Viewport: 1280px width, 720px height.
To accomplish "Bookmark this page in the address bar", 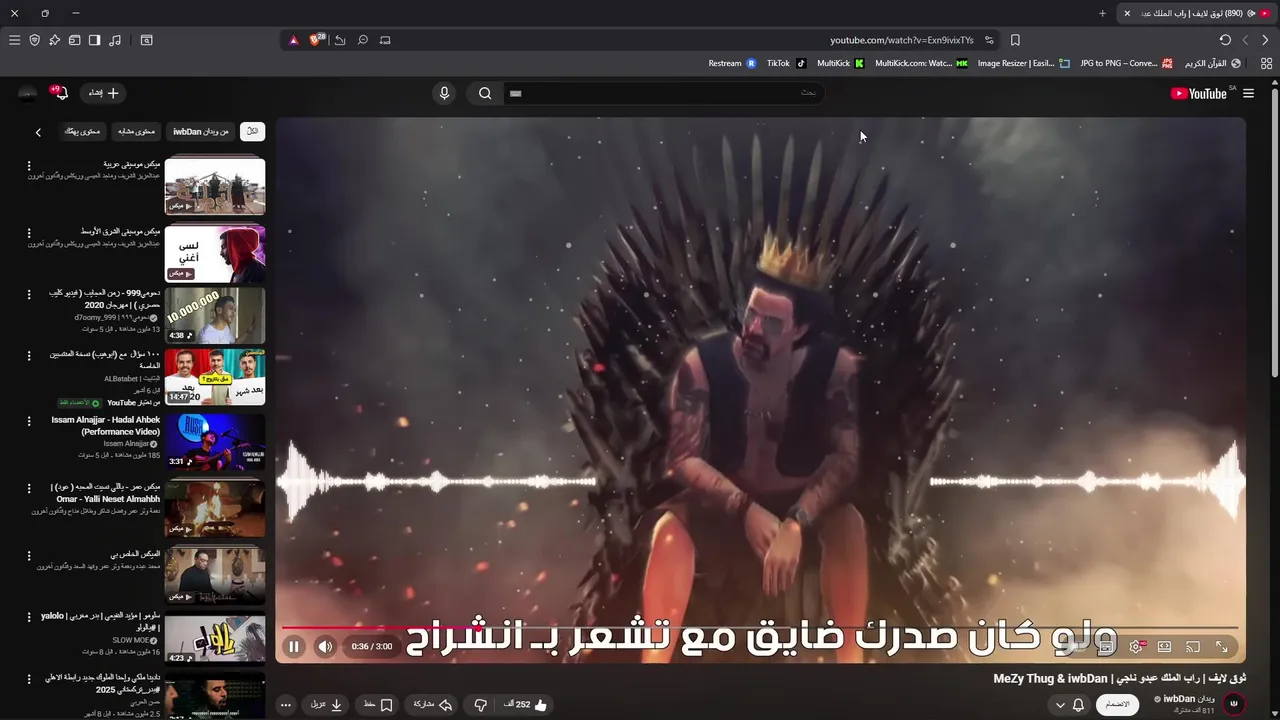I will coord(1015,40).
